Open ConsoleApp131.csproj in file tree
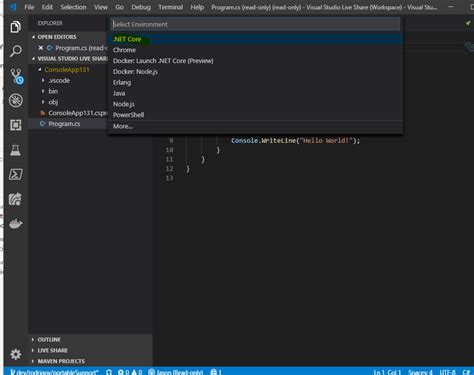Image resolution: width=474 pixels, height=375 pixels. (78, 113)
